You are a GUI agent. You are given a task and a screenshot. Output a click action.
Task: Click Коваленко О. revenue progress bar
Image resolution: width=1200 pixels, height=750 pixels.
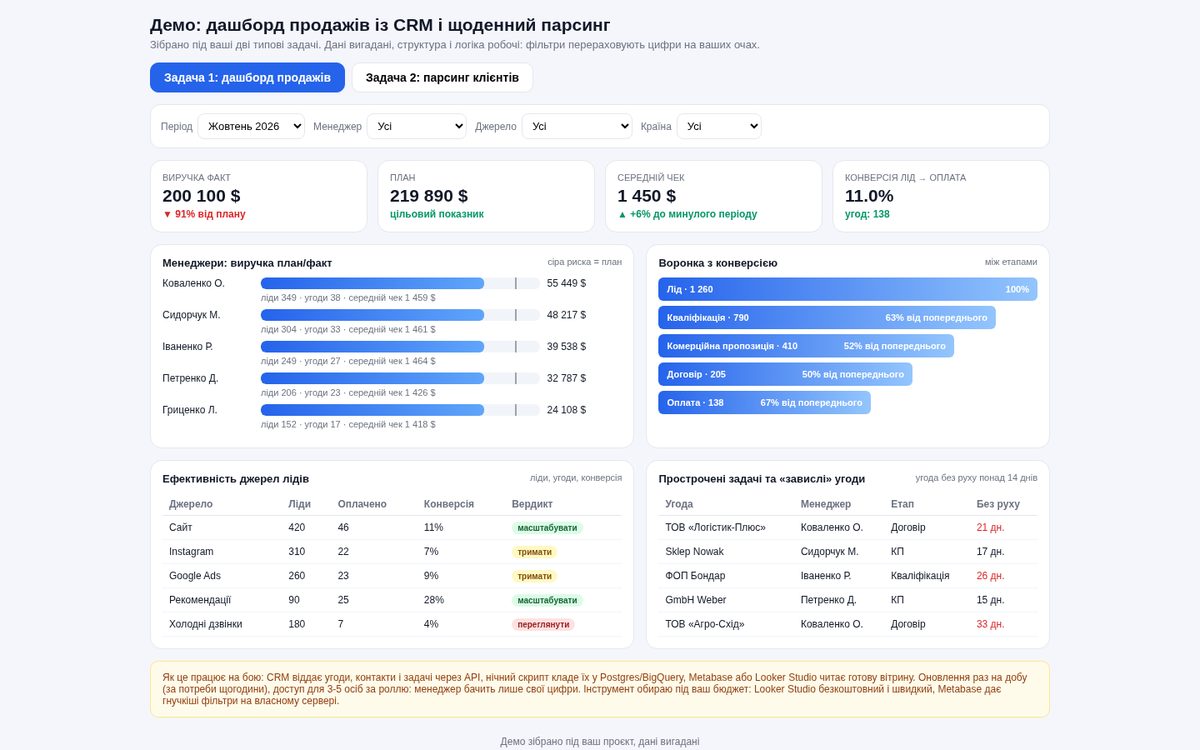click(x=400, y=283)
